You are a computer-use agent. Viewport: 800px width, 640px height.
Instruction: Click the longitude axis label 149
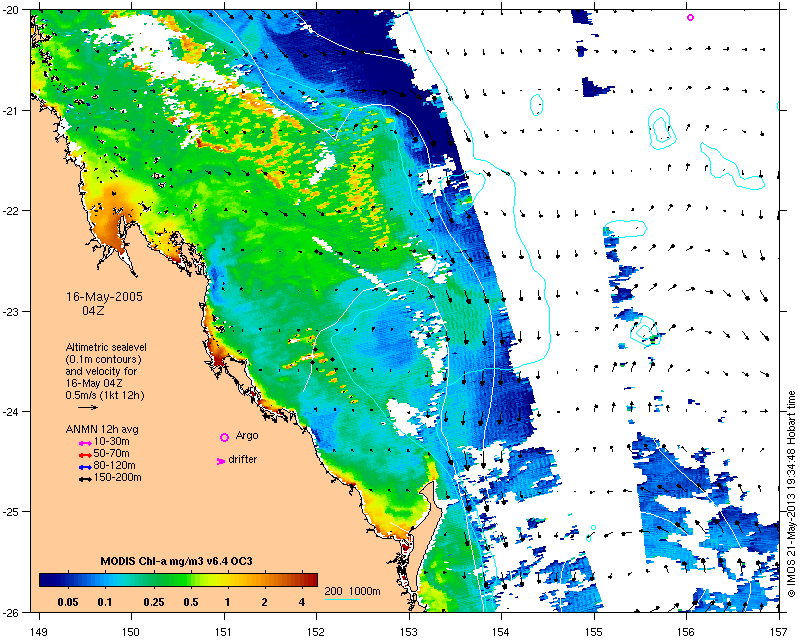[x=39, y=632]
